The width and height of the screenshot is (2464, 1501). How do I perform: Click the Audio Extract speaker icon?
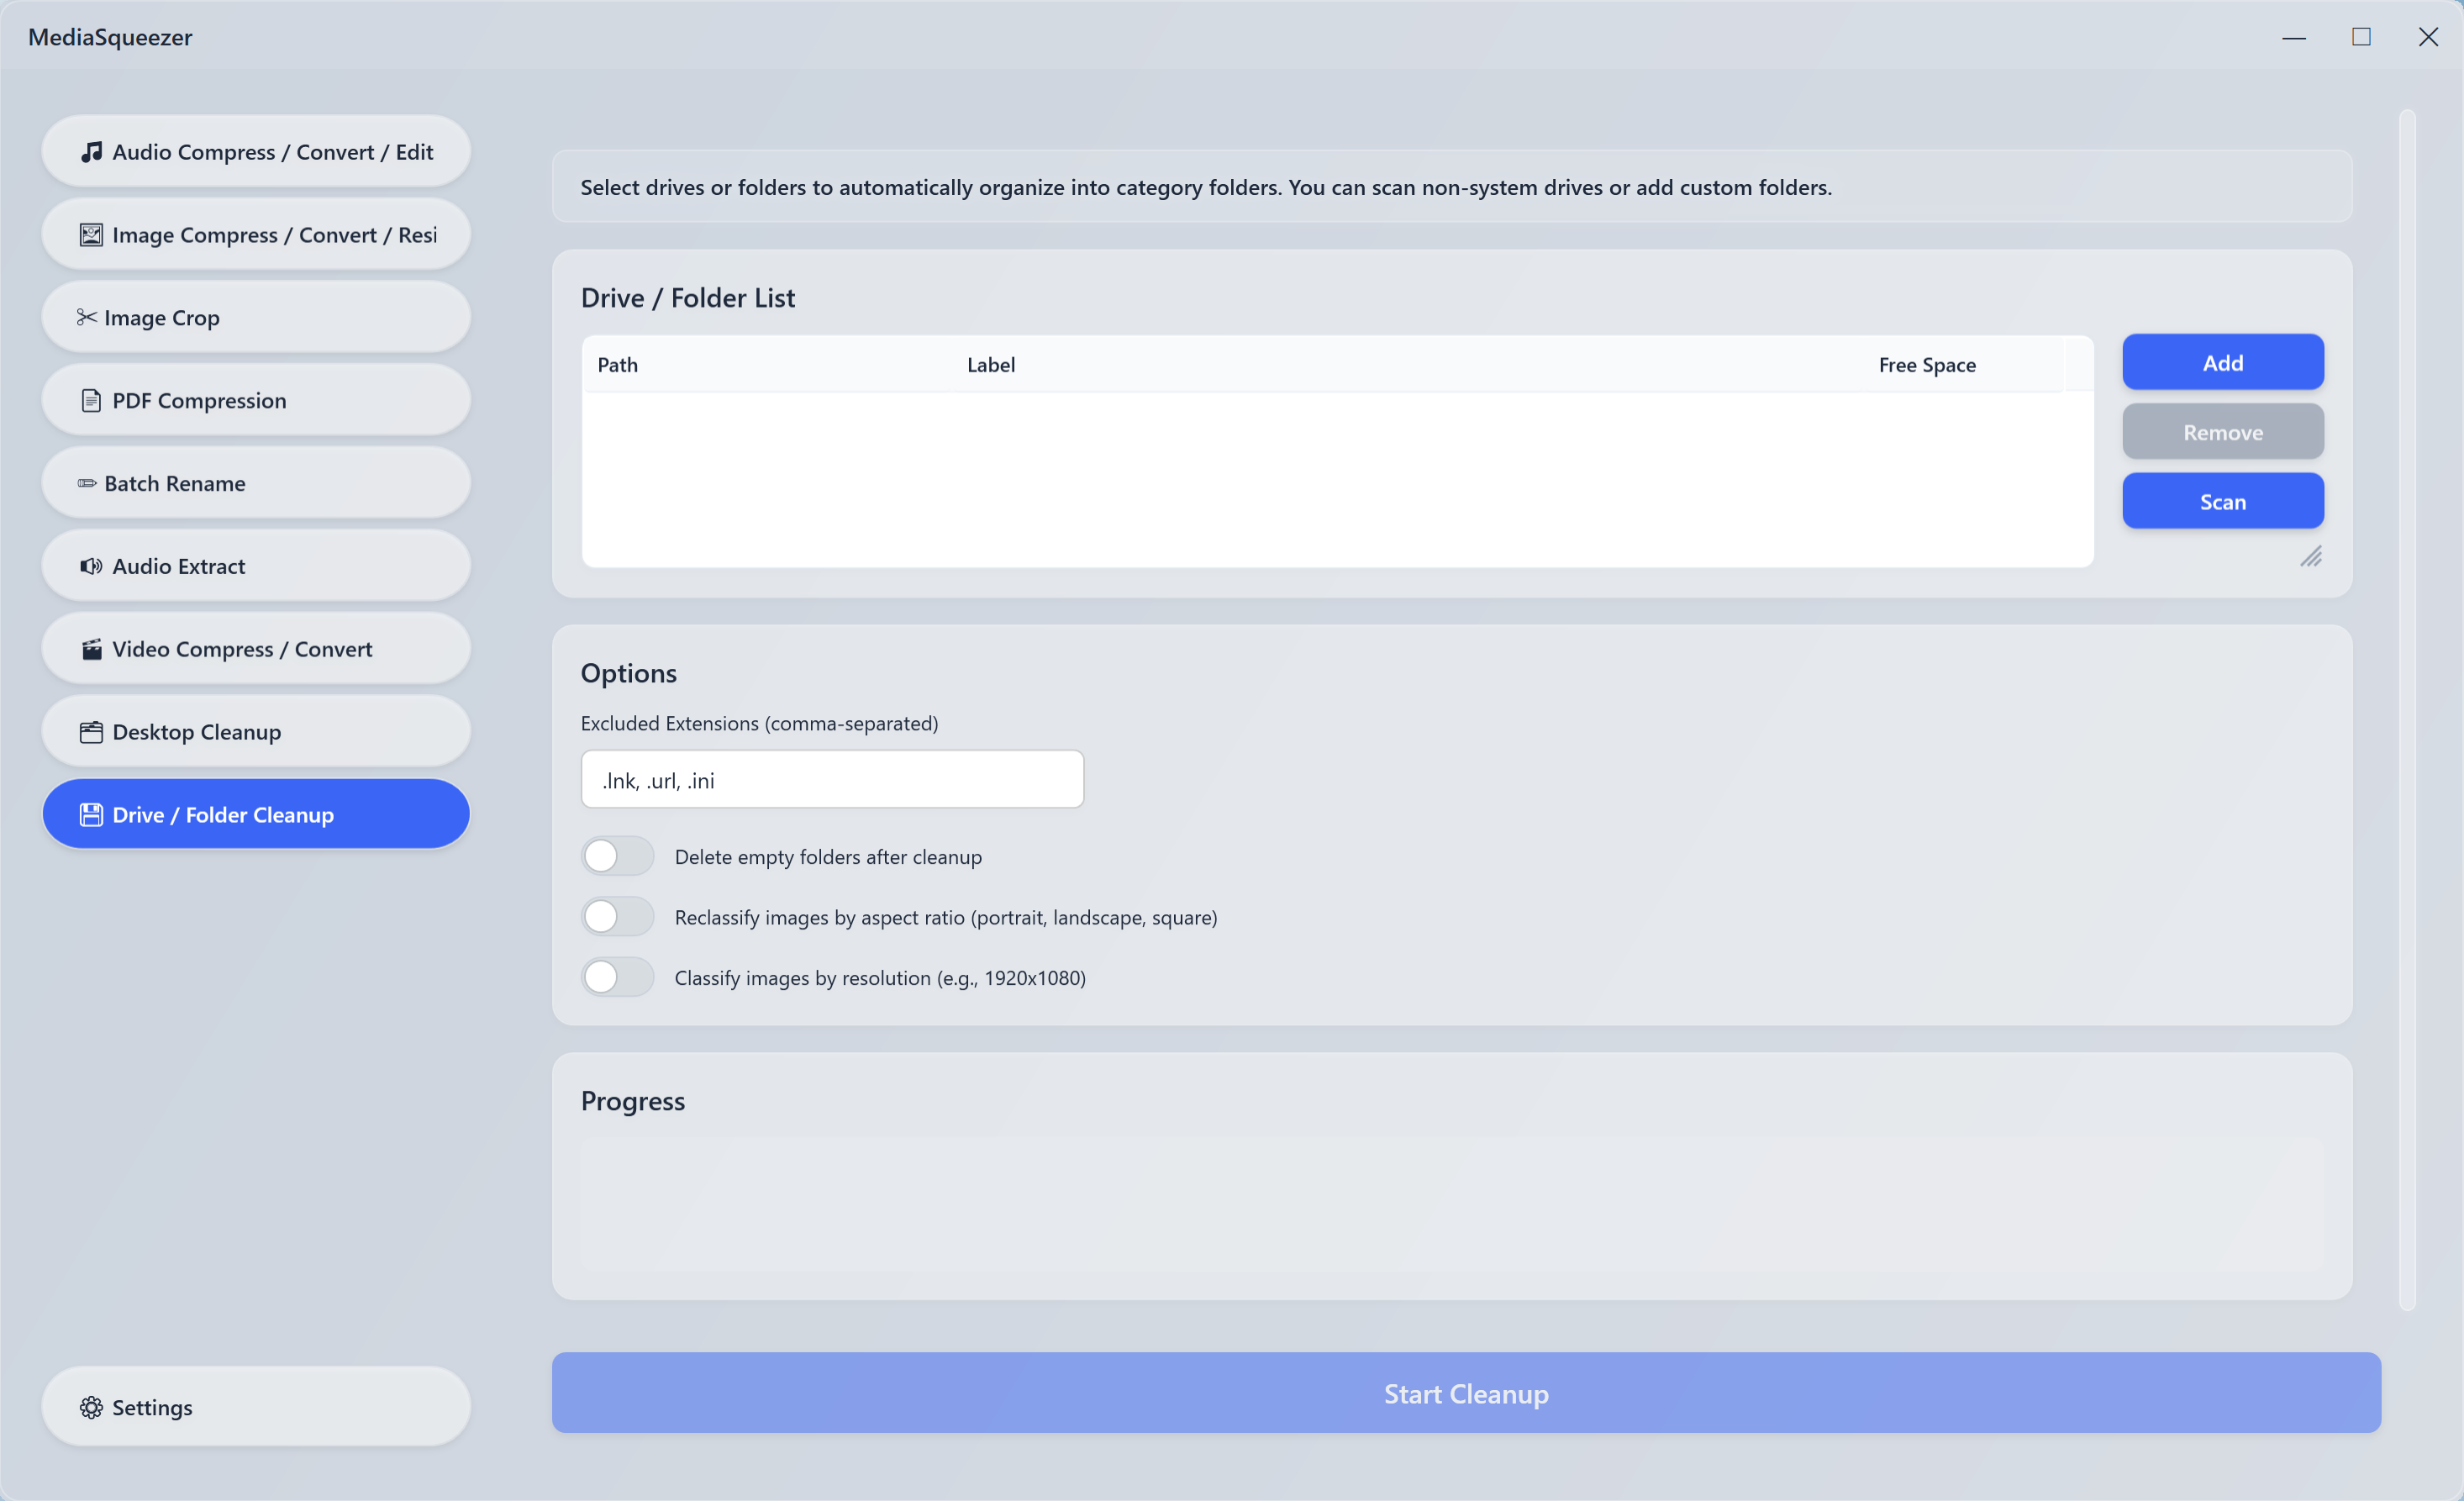[91, 566]
